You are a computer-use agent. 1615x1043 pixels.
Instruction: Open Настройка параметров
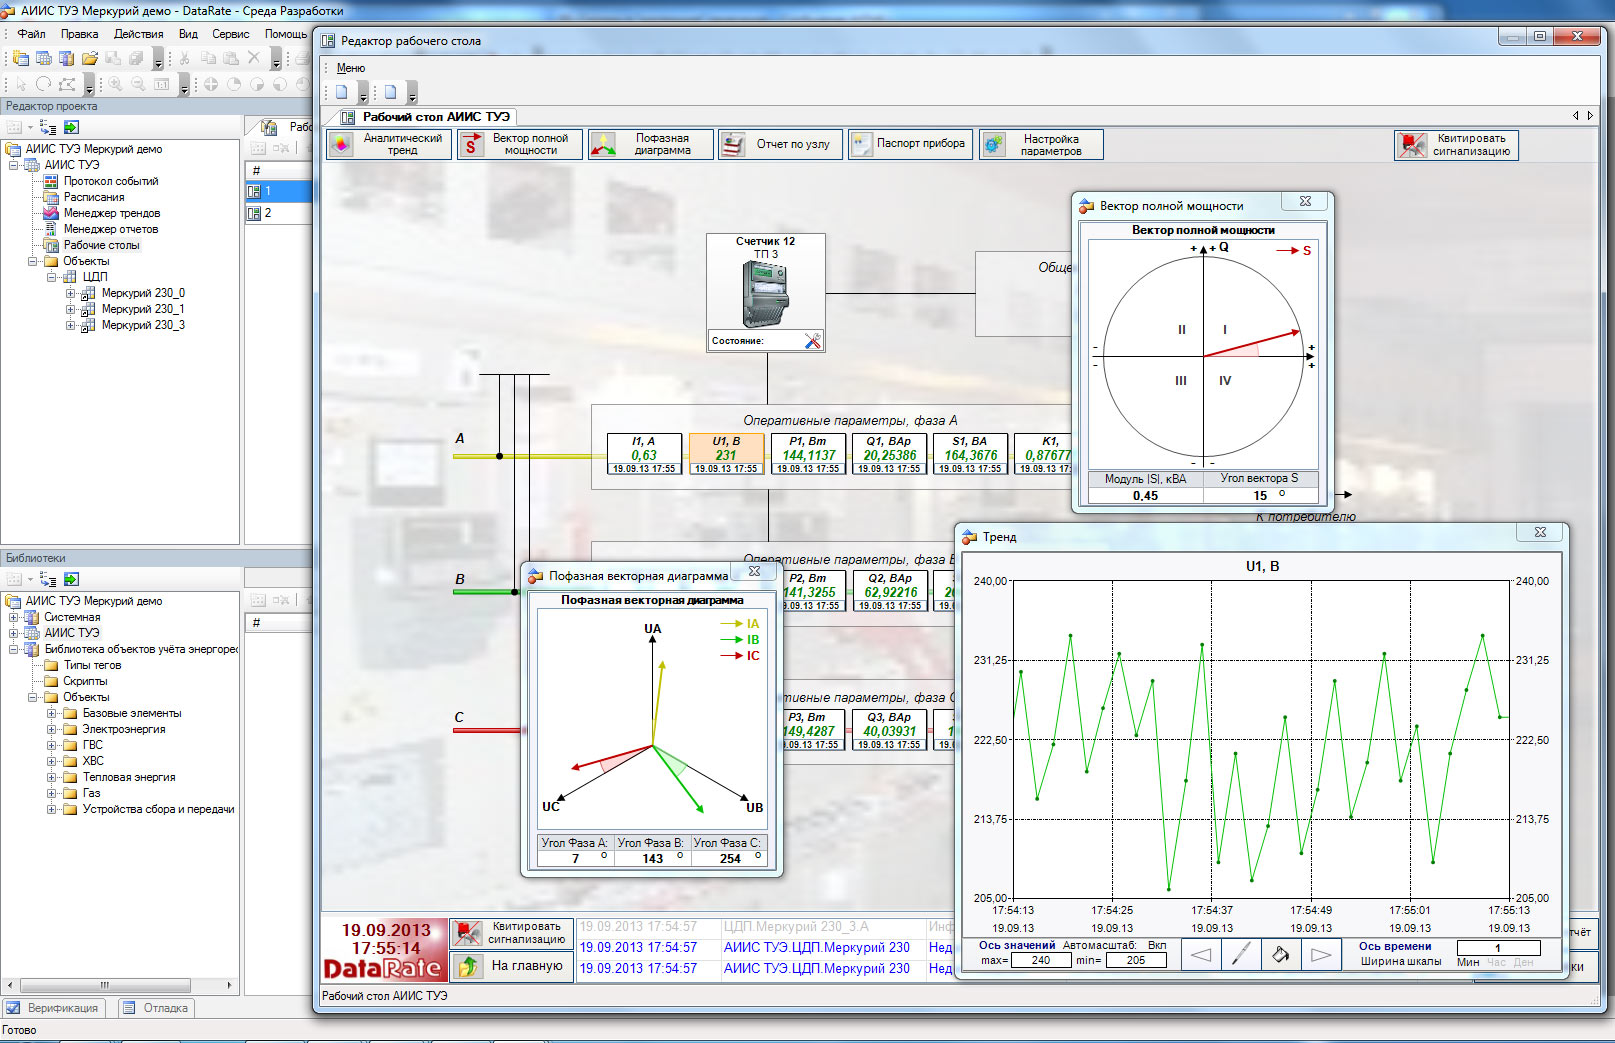coord(1041,145)
